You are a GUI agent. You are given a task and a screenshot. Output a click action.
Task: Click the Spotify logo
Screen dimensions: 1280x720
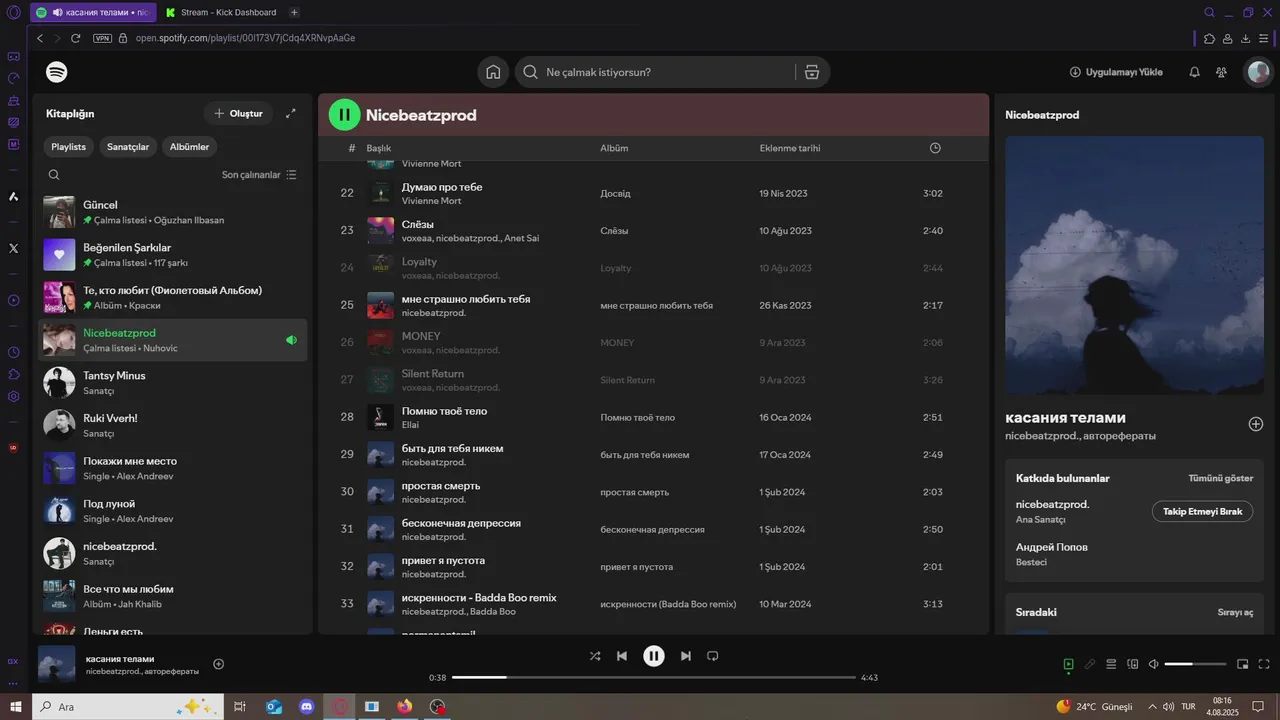pos(57,72)
